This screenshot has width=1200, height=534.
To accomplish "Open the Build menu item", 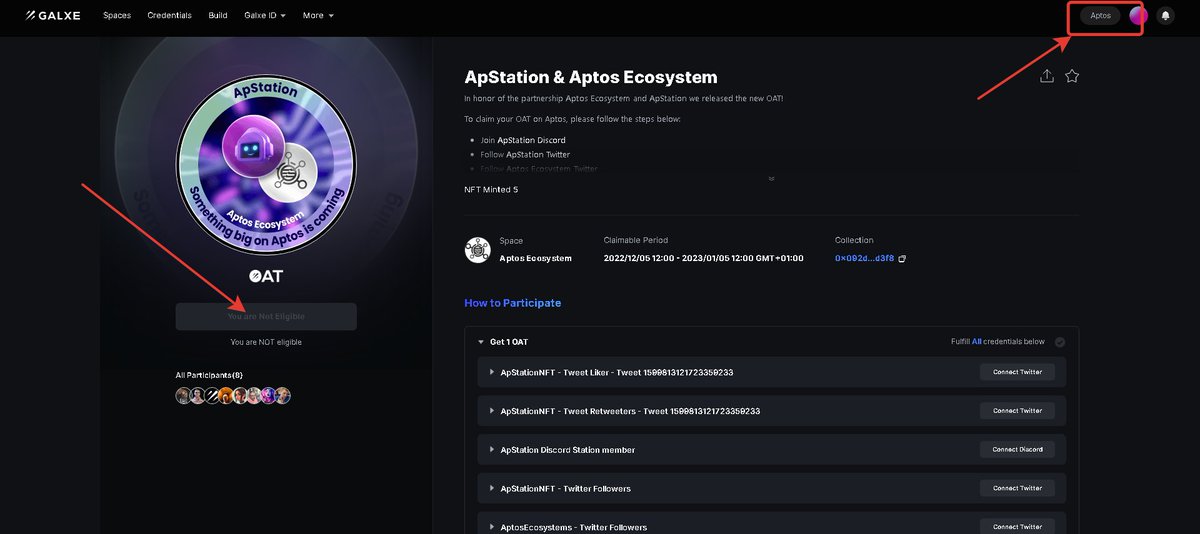I will (218, 16).
